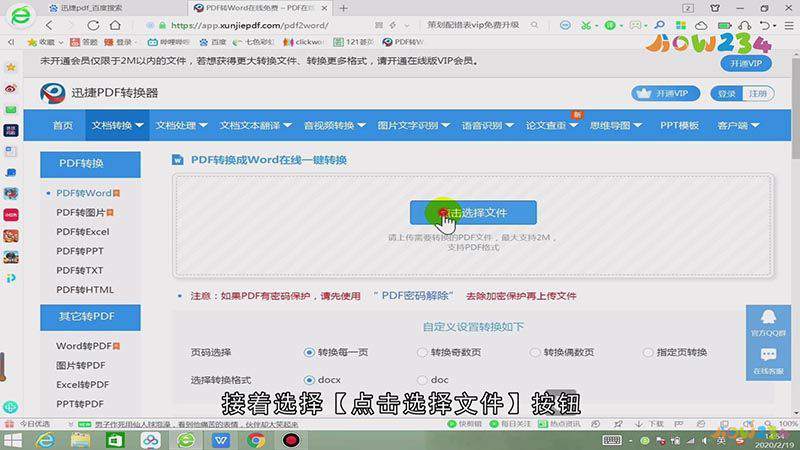This screenshot has height=450, width=800.
Task: Open Windows Start button
Action: coord(13,440)
